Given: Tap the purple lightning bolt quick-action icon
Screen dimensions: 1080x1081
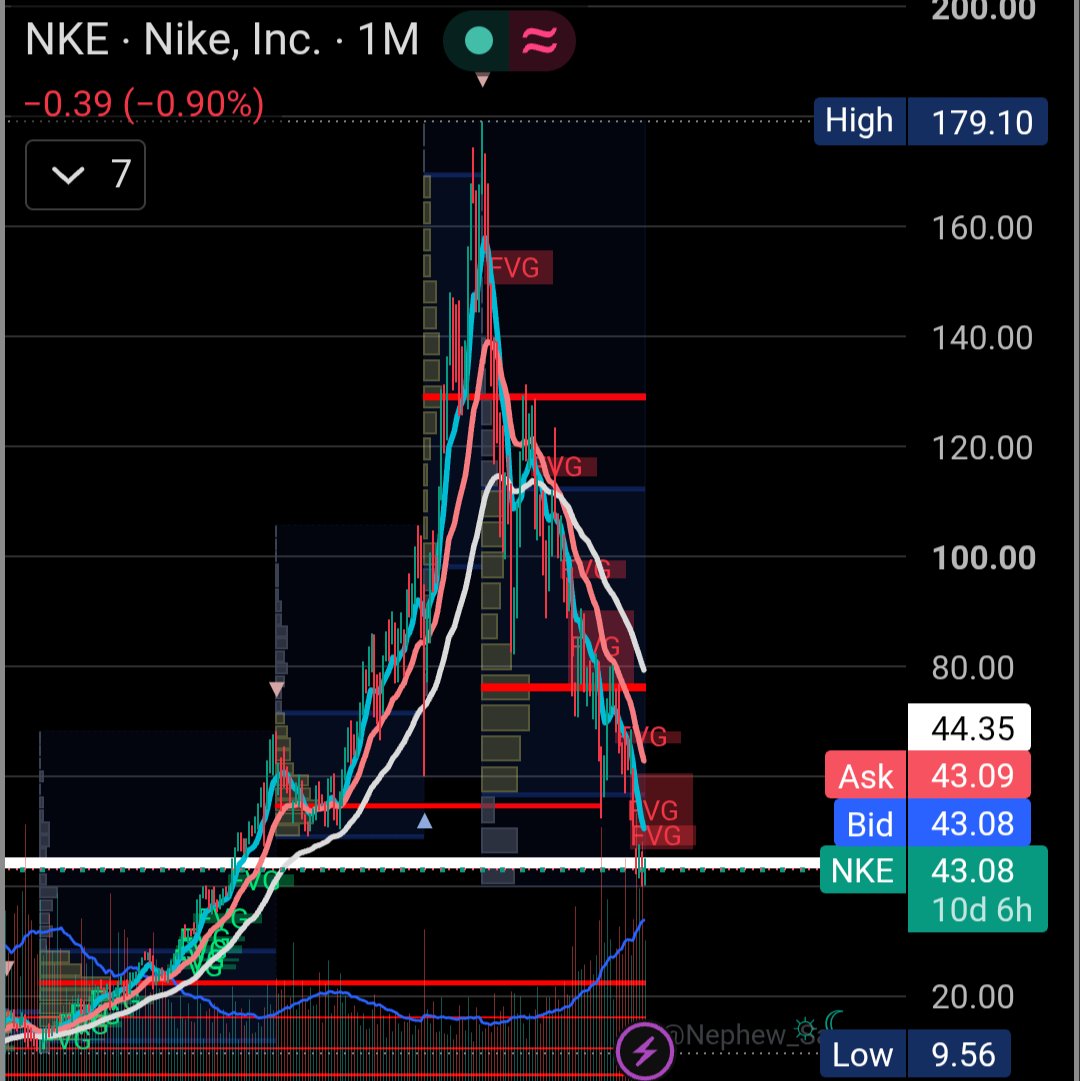Looking at the screenshot, I should click(645, 1052).
